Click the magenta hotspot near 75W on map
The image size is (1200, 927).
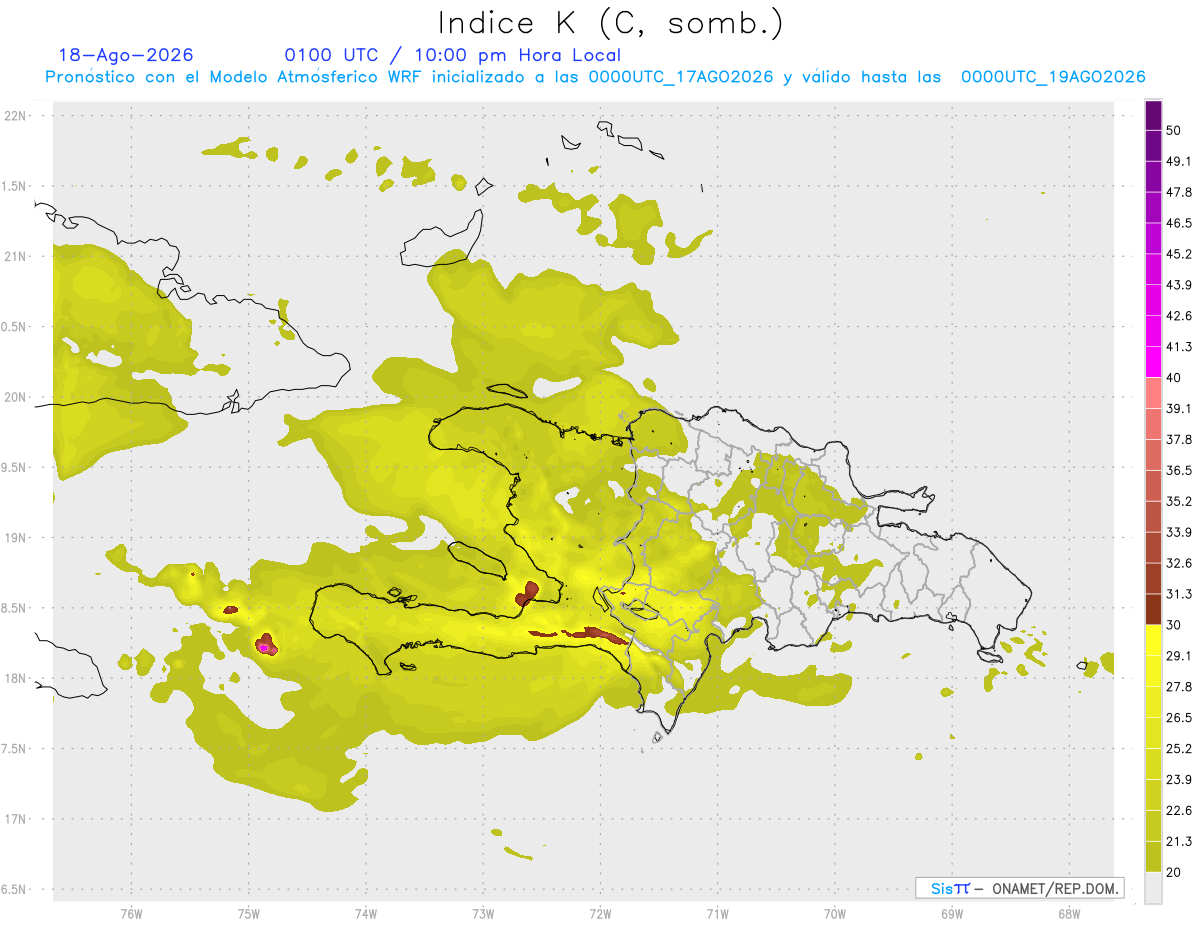(264, 648)
